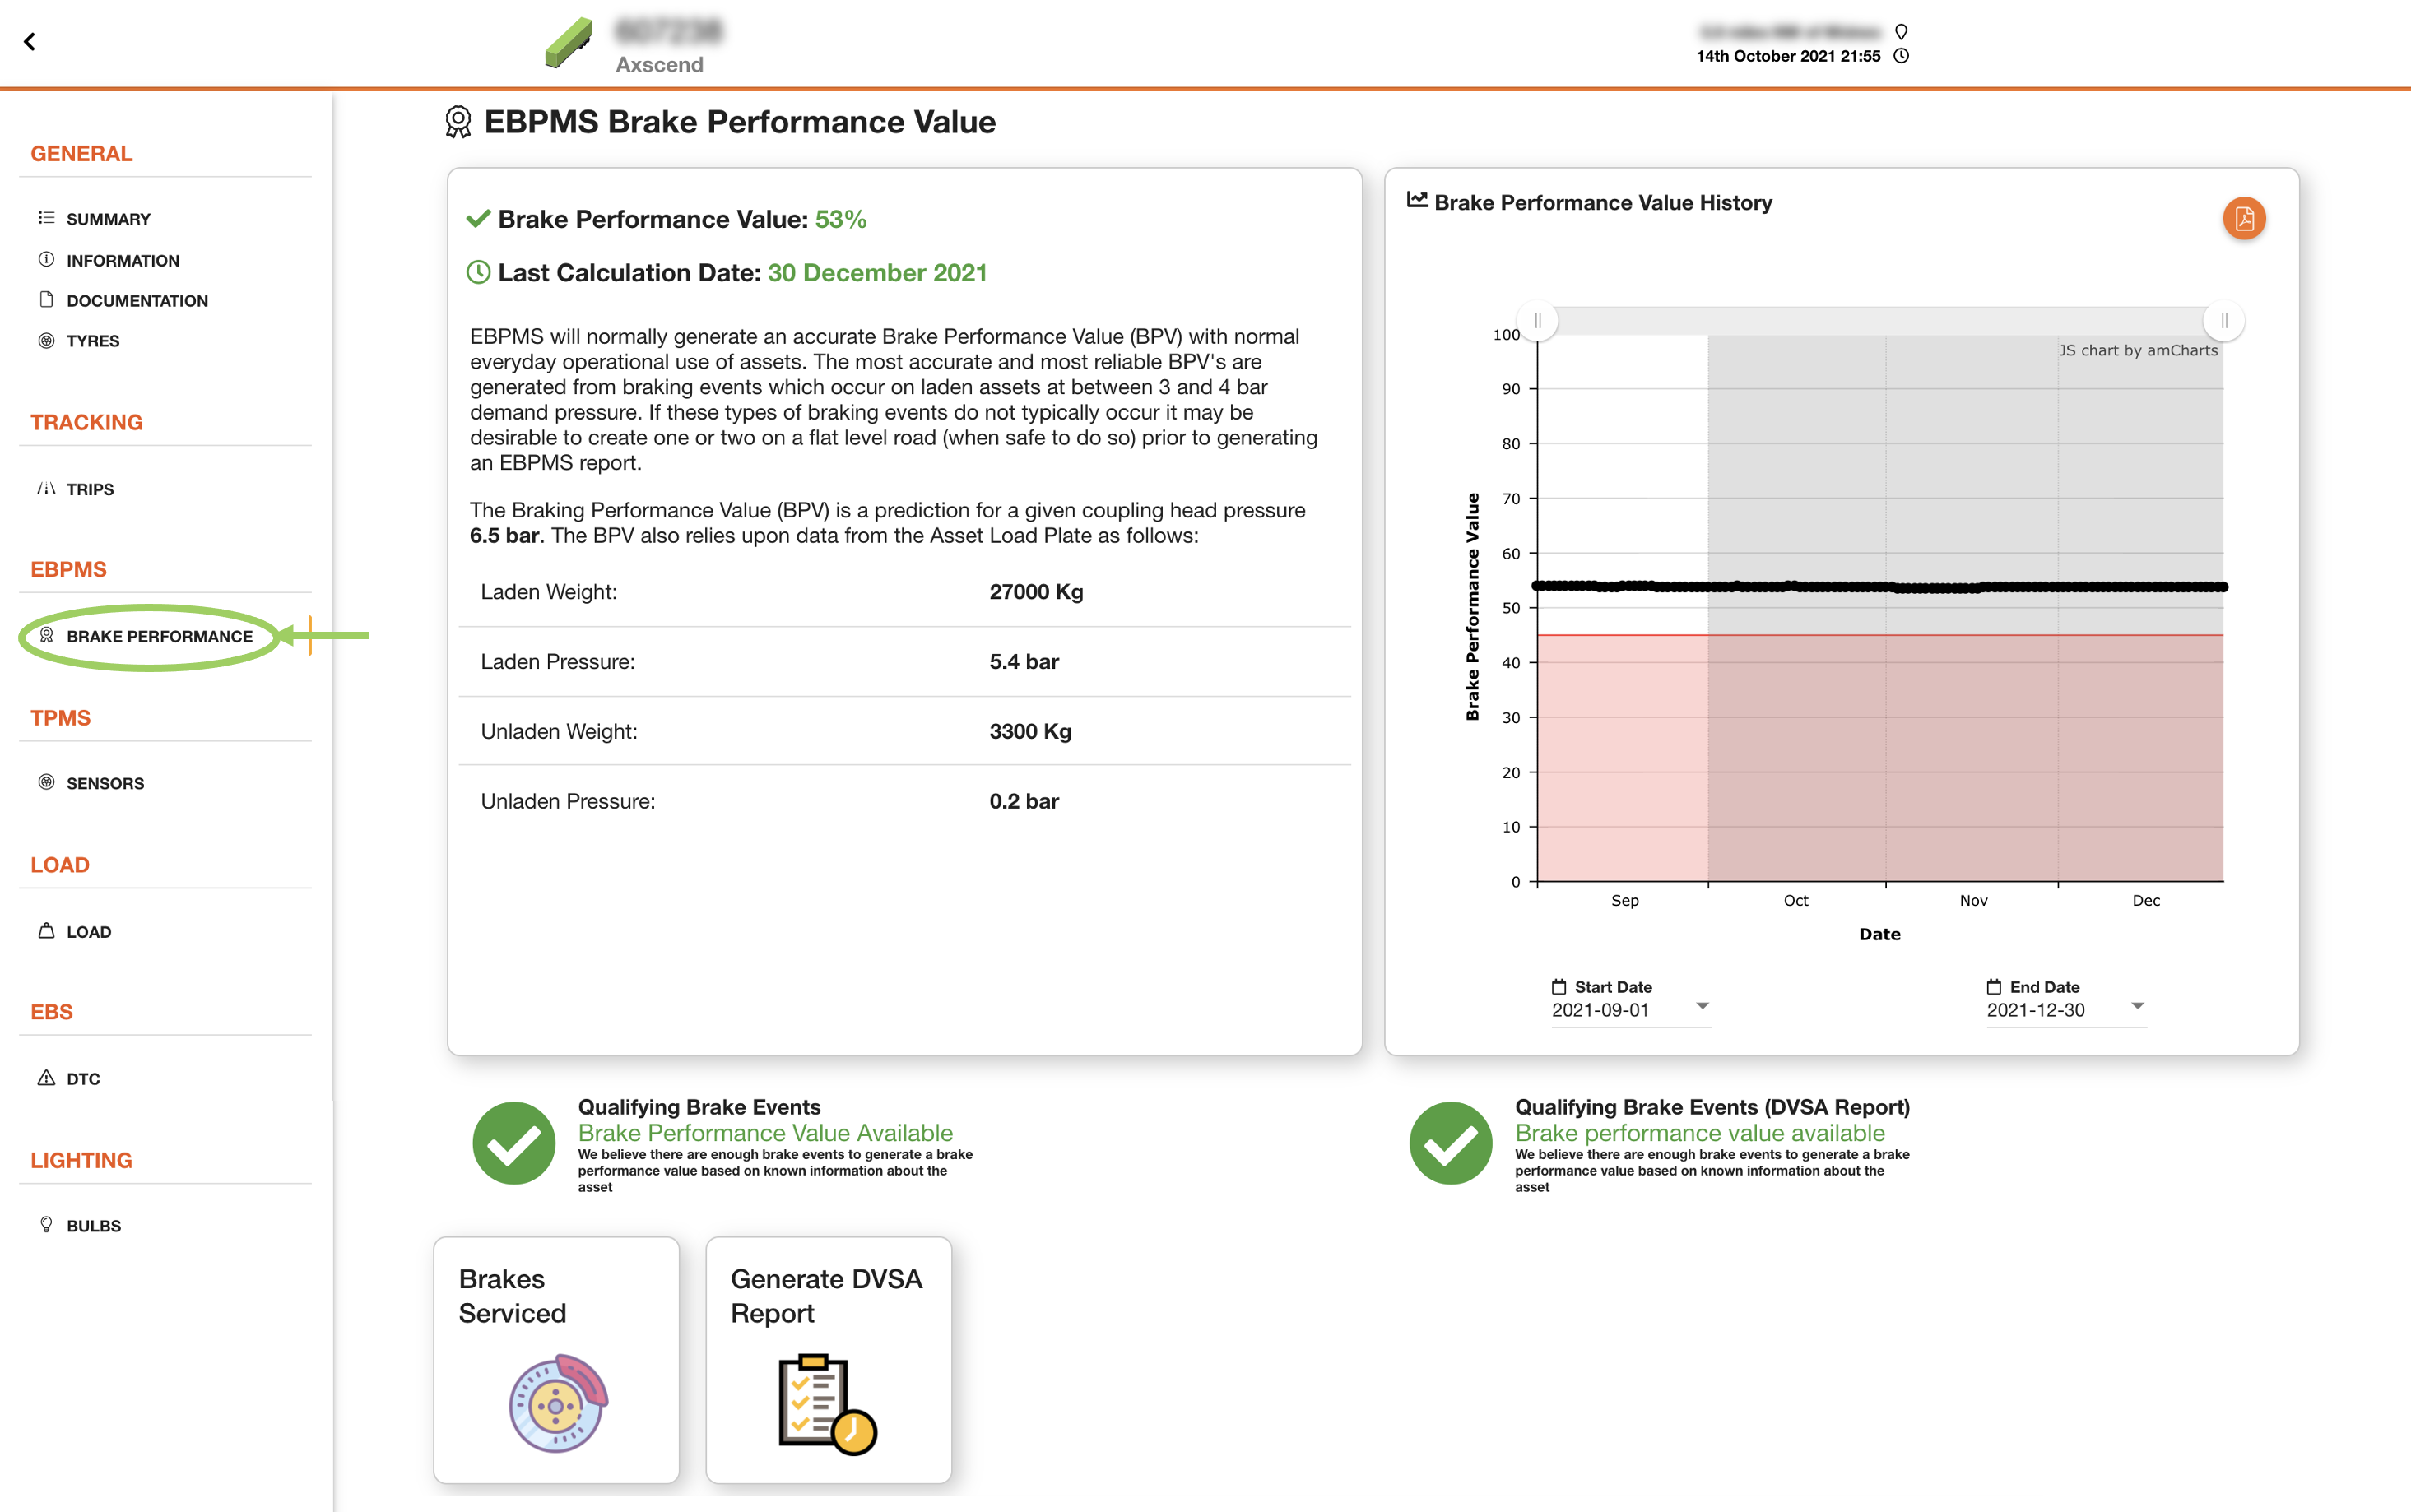Click the Trips icon under Tracking
This screenshot has height=1512, width=2411.
click(46, 488)
